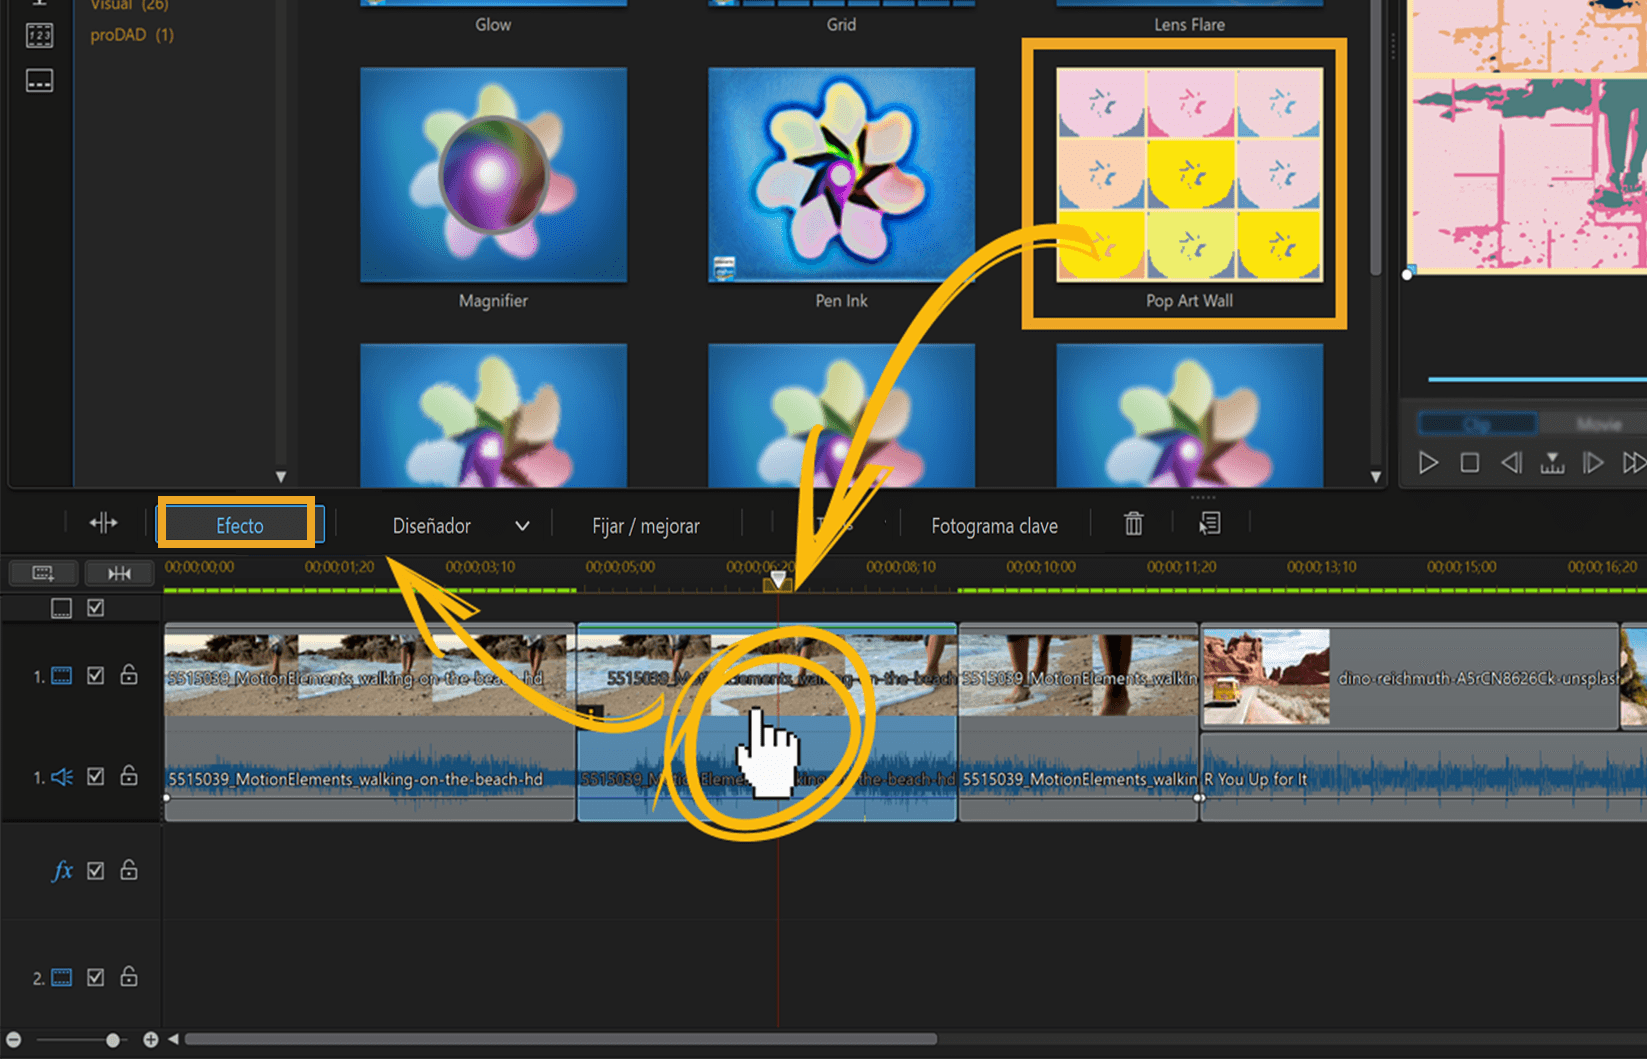Click left arrow of timeline horizontal scrollbar

click(x=173, y=1040)
